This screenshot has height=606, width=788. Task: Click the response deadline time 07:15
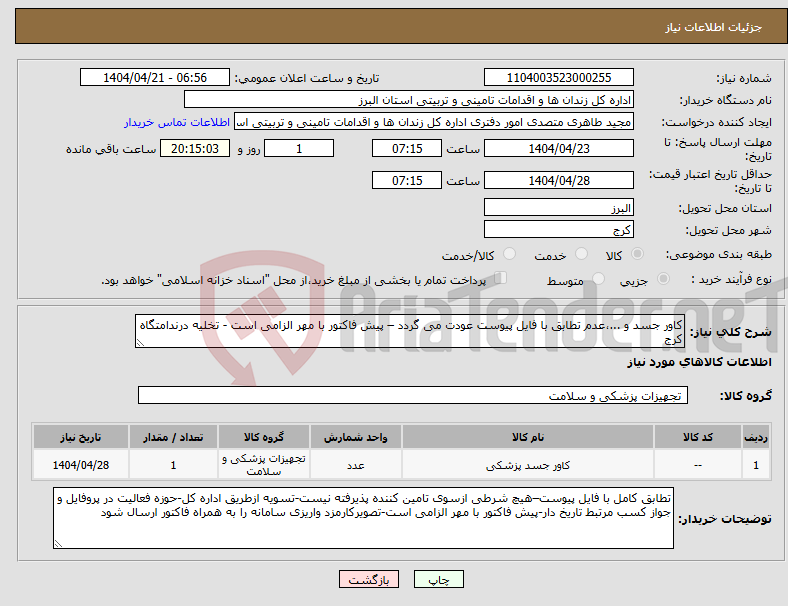point(407,148)
